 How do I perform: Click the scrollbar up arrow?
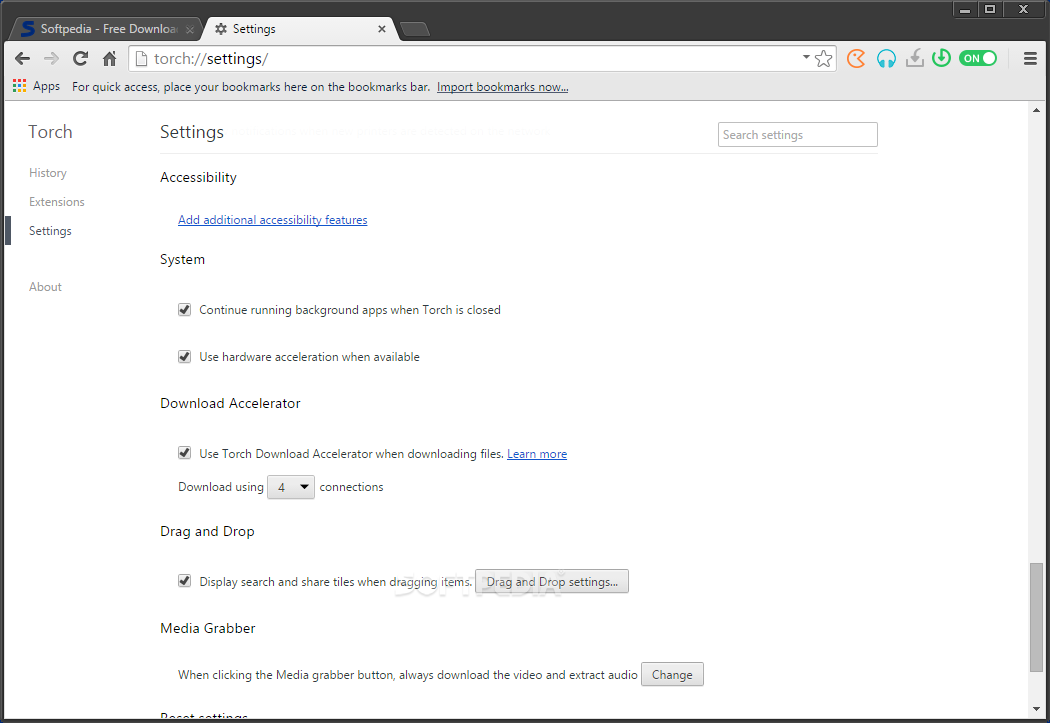1036,110
